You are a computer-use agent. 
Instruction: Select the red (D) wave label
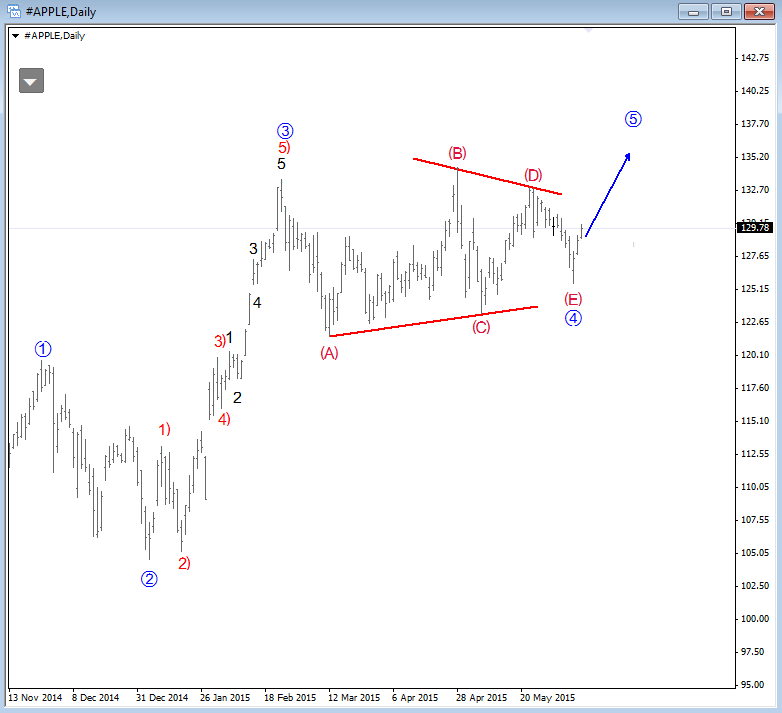533,175
